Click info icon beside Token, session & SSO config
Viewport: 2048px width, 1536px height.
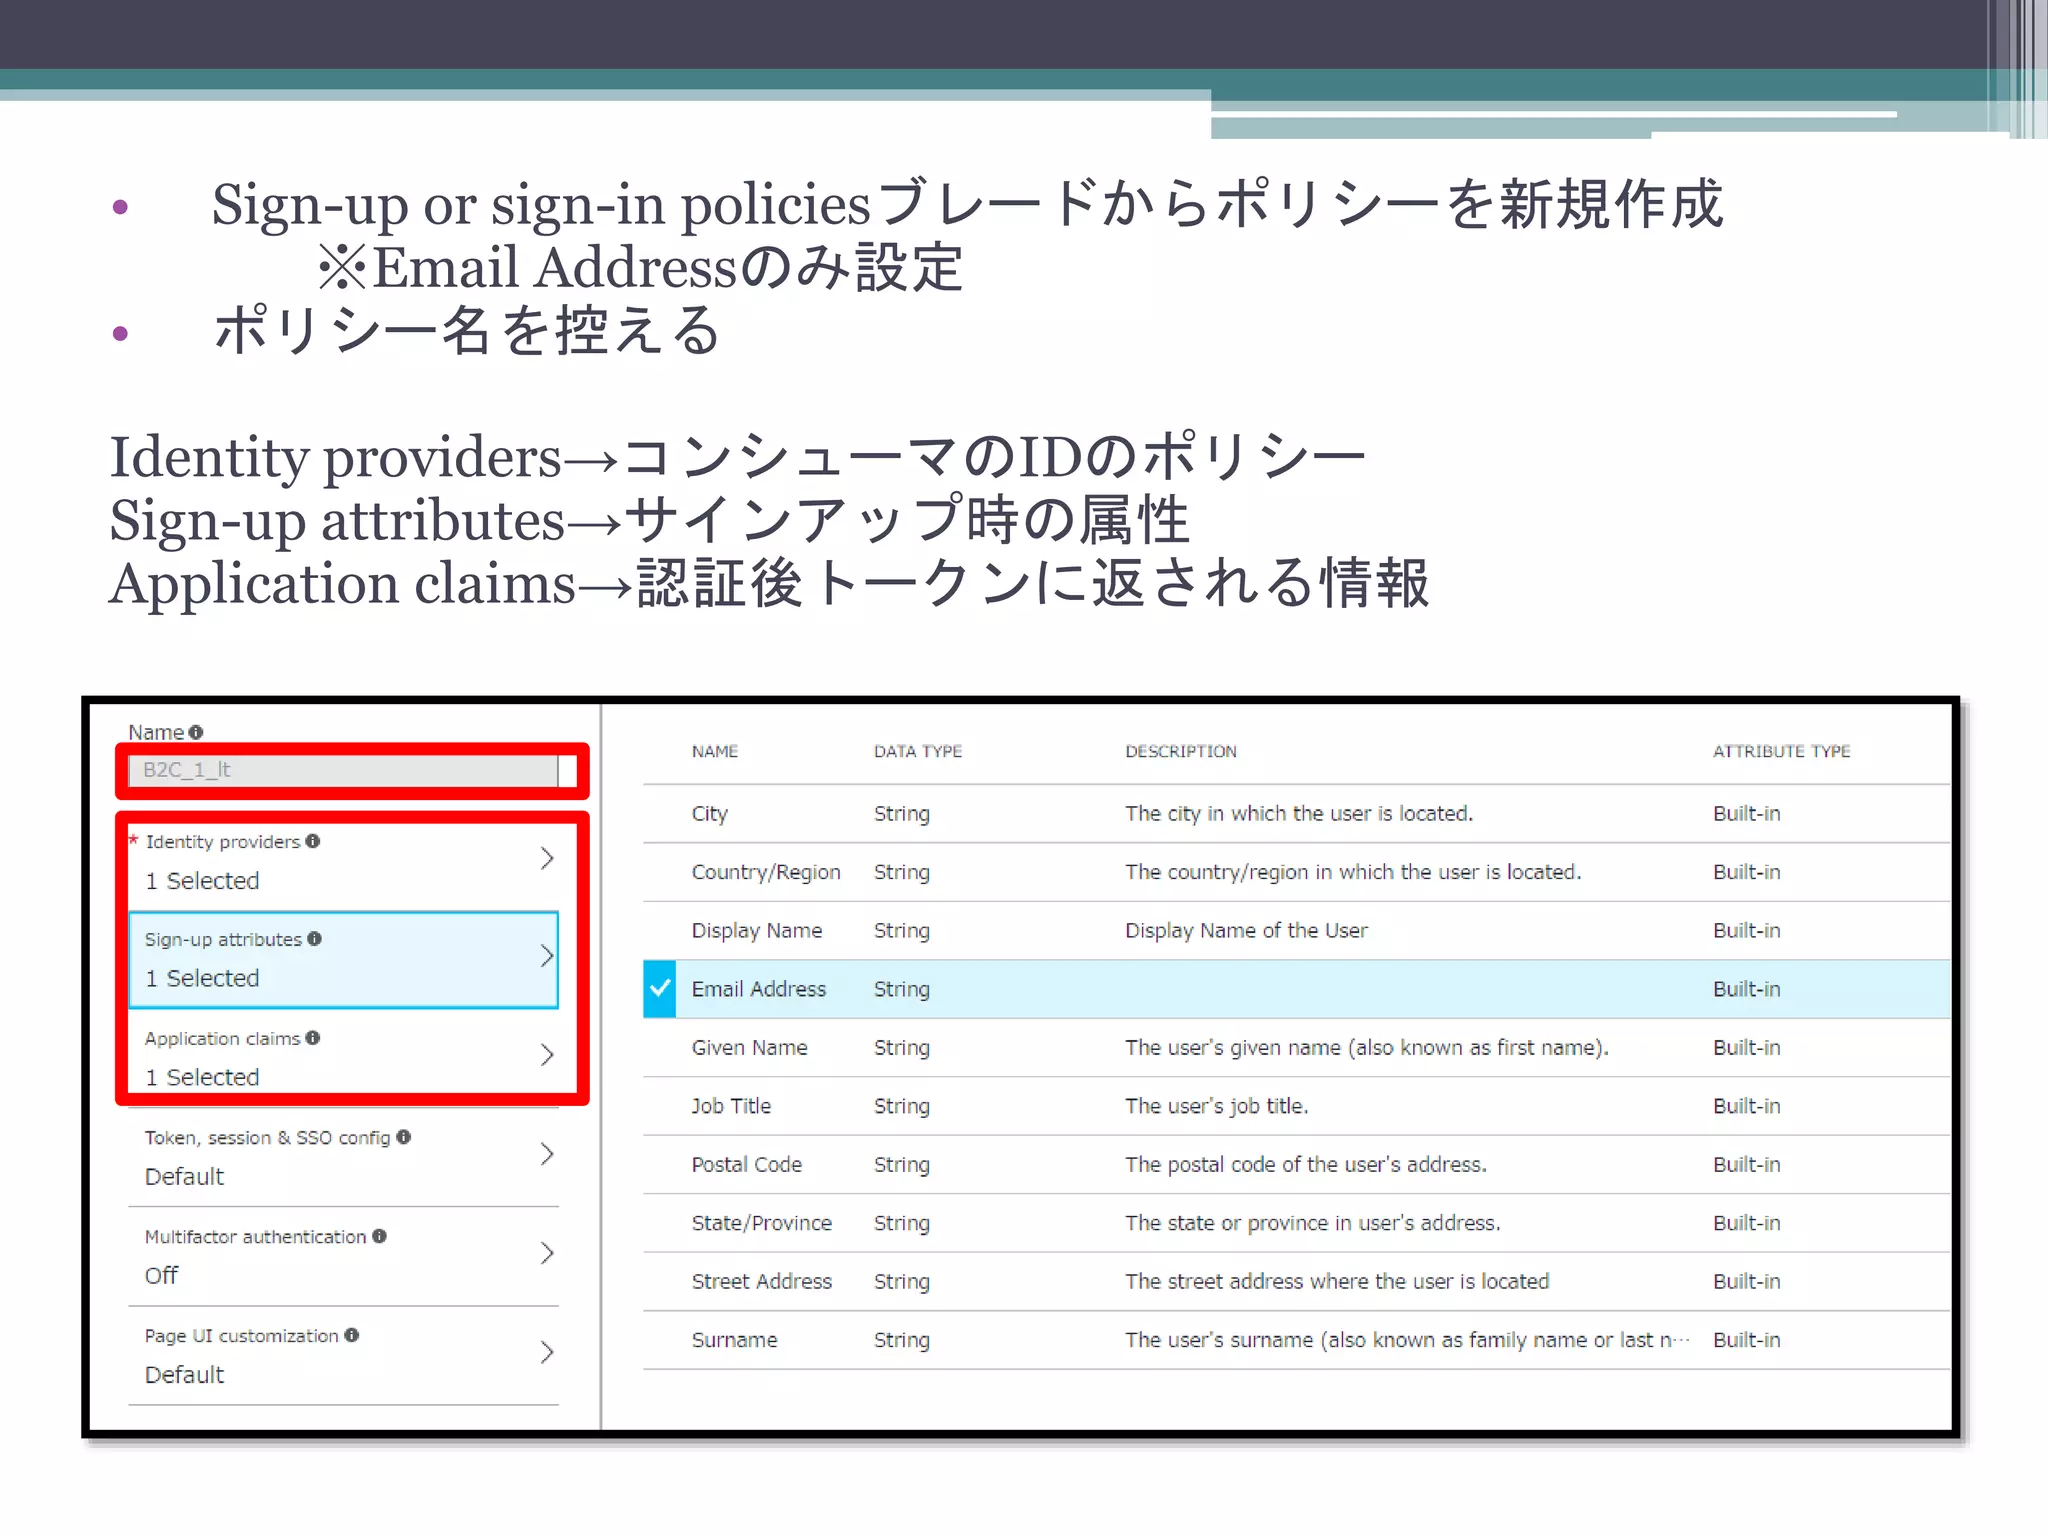pyautogui.click(x=404, y=1136)
